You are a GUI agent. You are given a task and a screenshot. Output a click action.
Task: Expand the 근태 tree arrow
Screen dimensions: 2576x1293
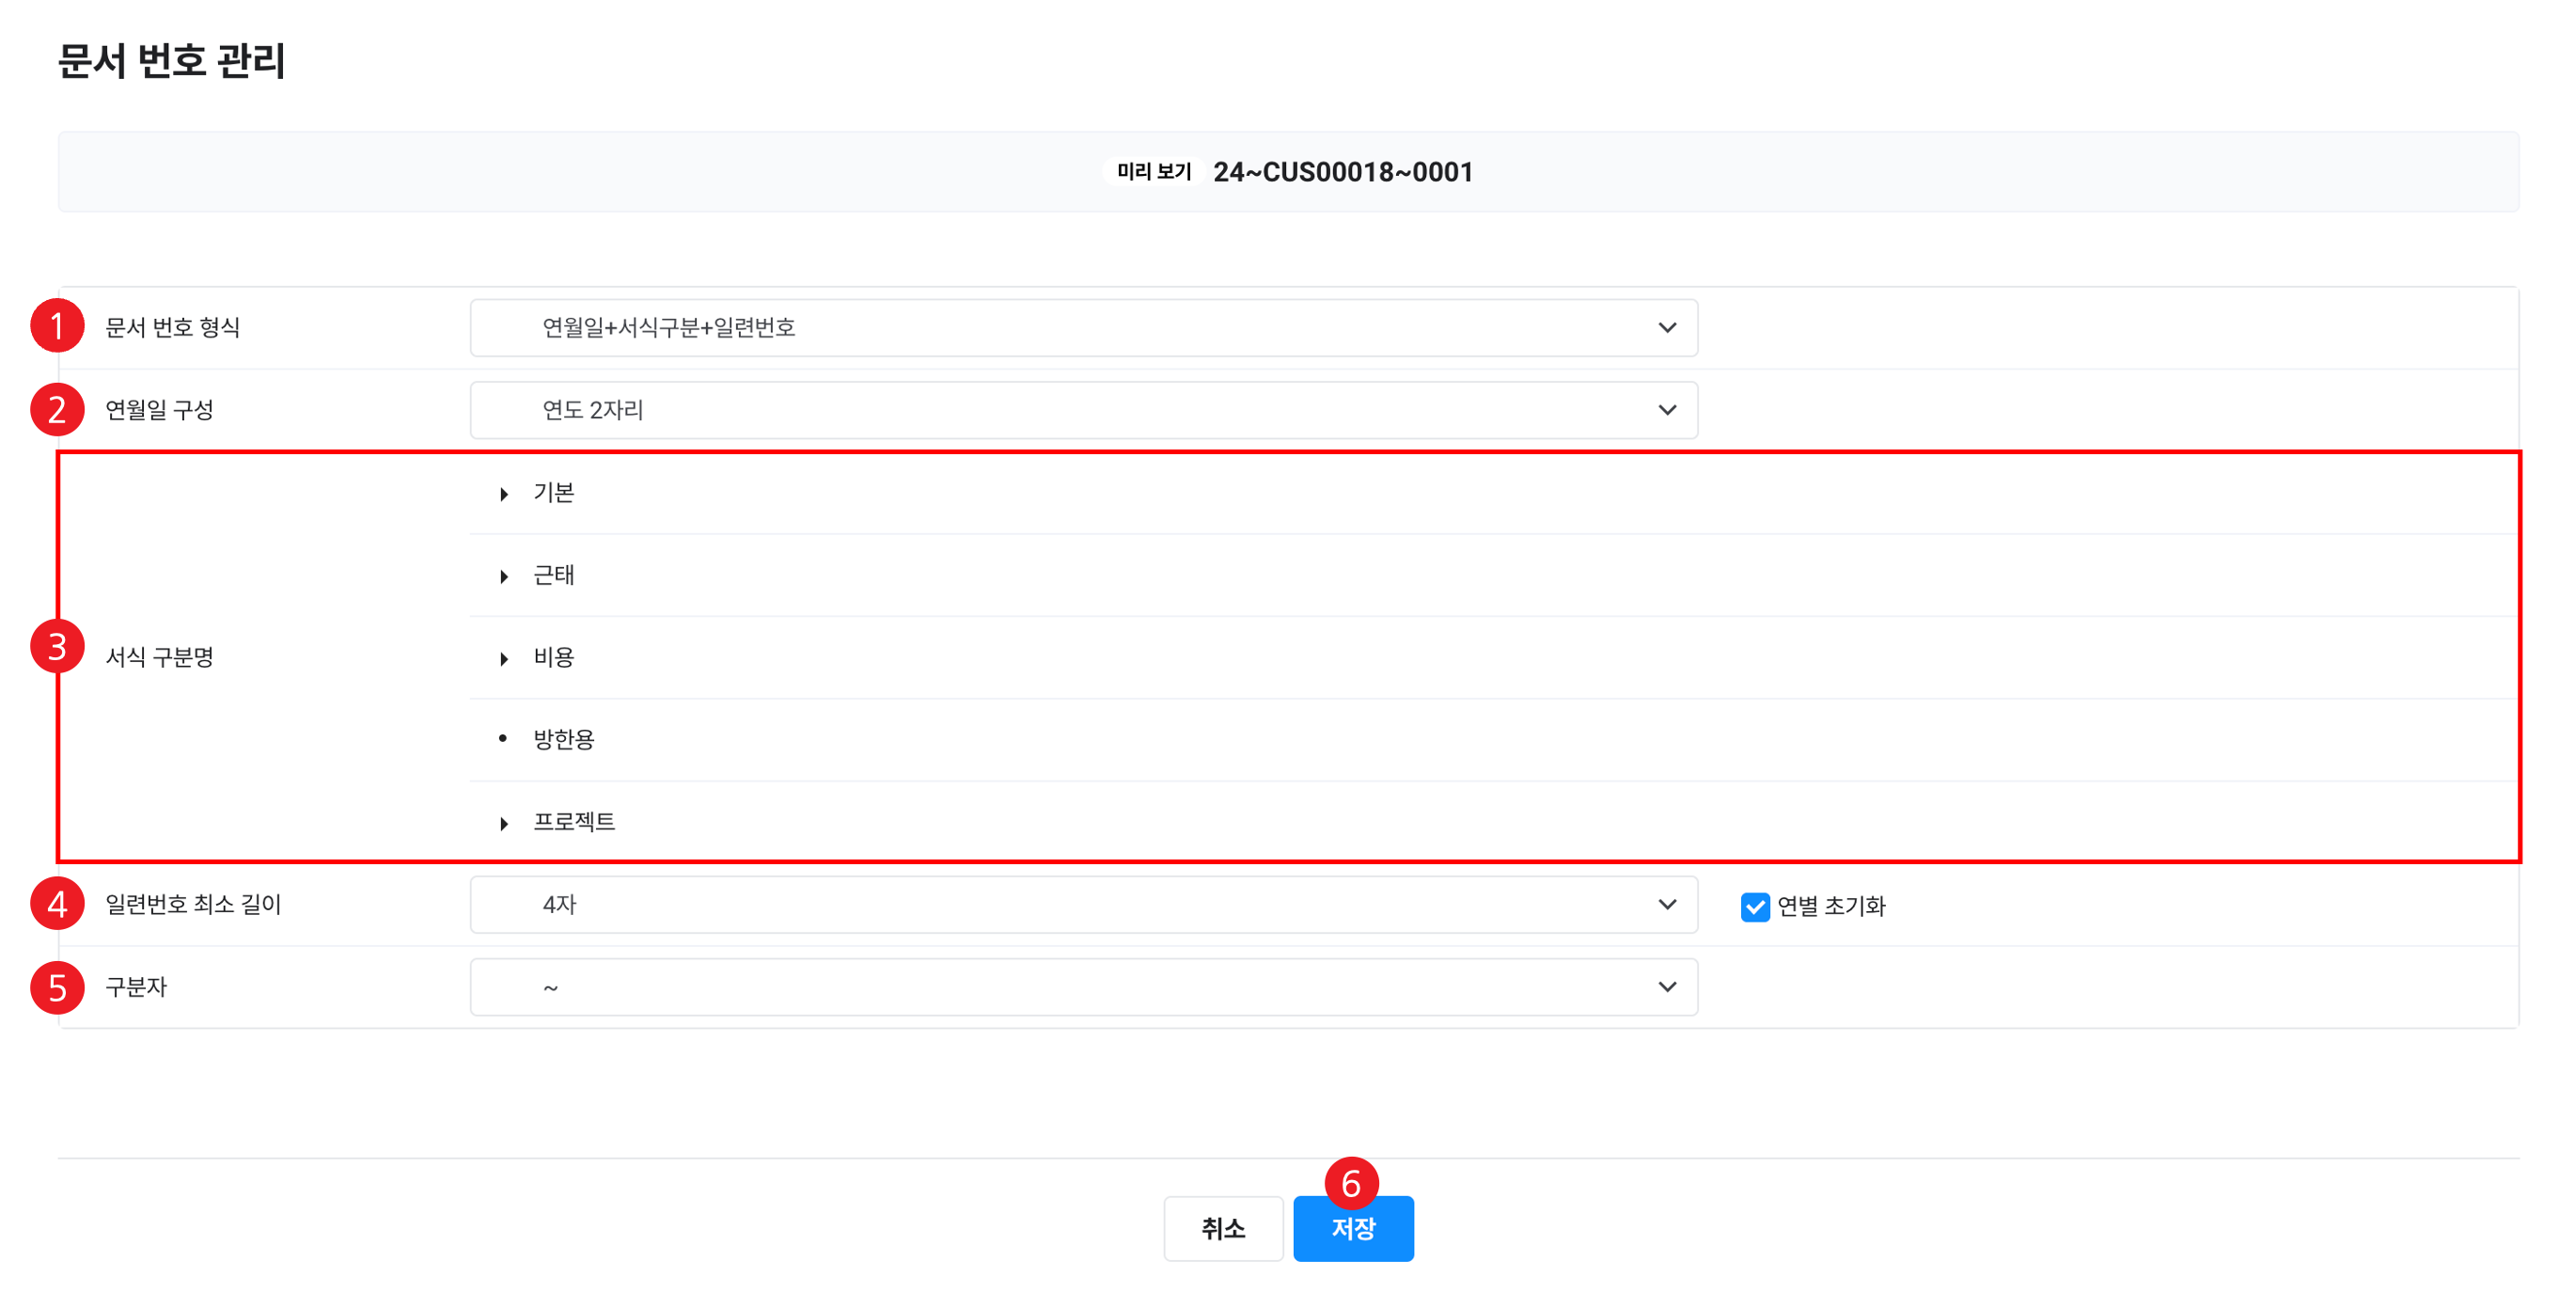tap(504, 576)
